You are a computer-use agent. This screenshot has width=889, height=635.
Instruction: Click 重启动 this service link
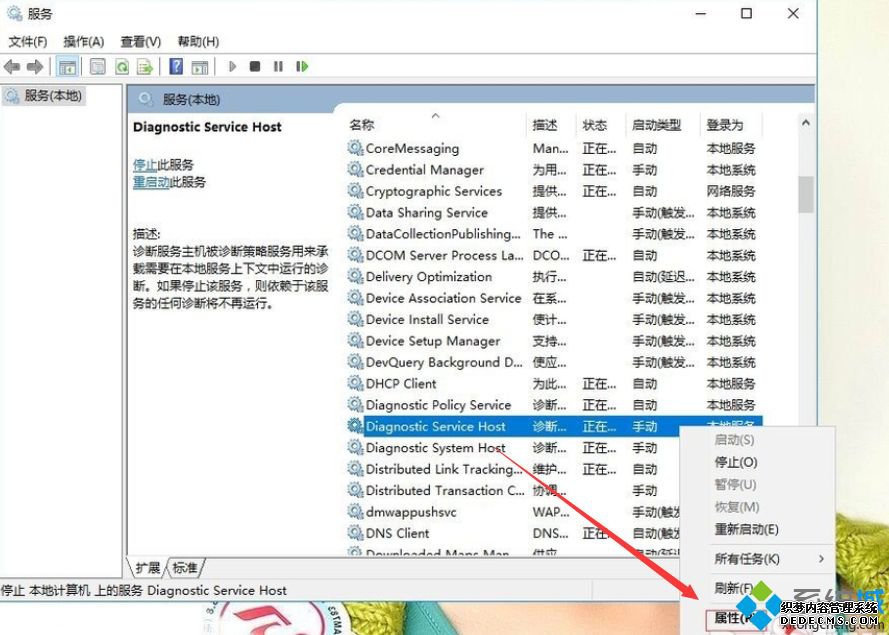click(x=151, y=182)
